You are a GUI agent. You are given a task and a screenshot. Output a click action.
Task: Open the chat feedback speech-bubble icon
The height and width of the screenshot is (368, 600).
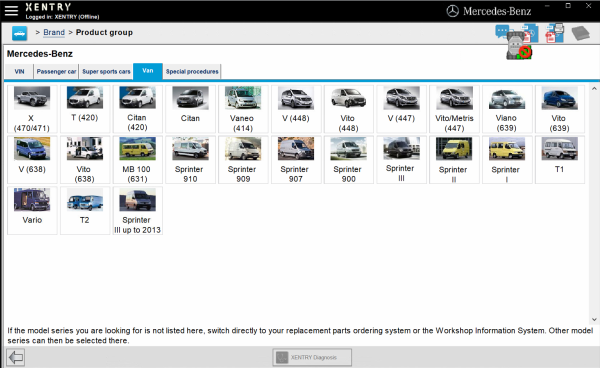click(x=502, y=31)
